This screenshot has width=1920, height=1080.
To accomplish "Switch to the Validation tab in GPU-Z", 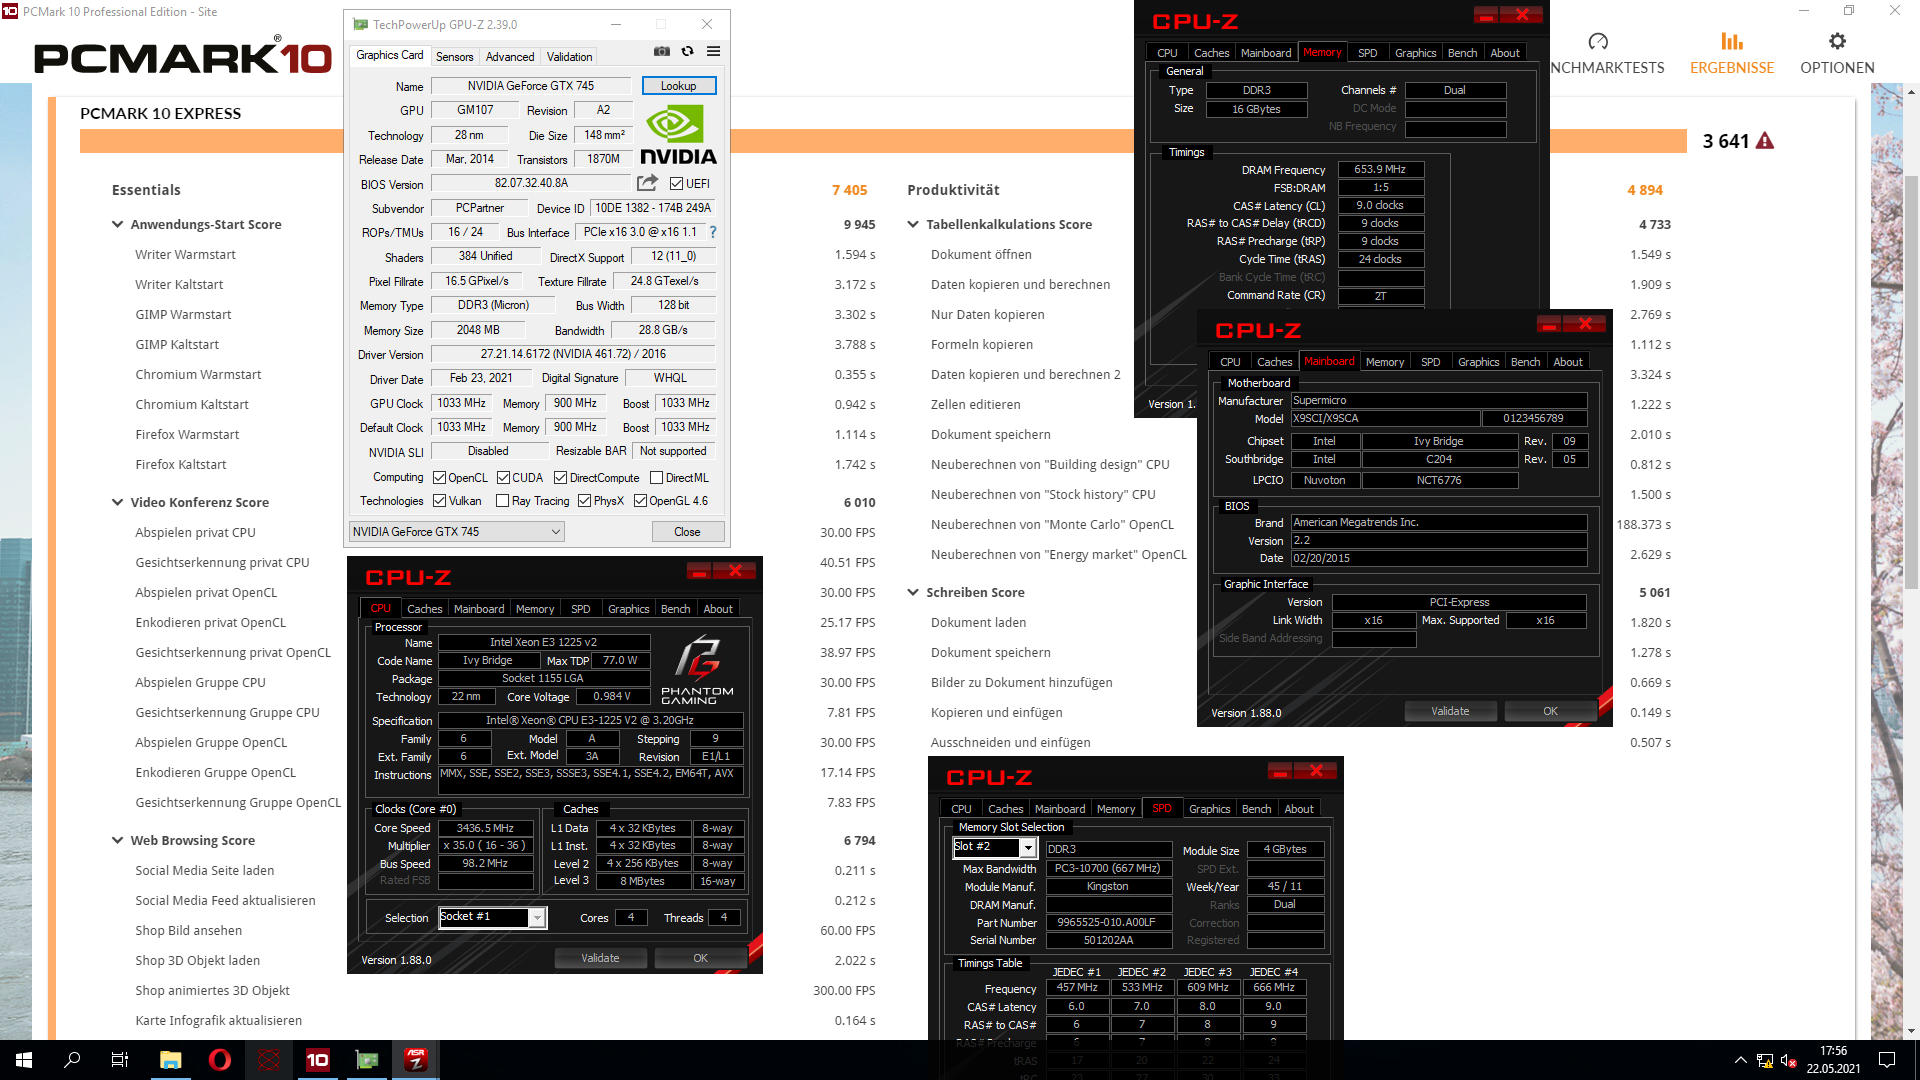I will (x=569, y=57).
